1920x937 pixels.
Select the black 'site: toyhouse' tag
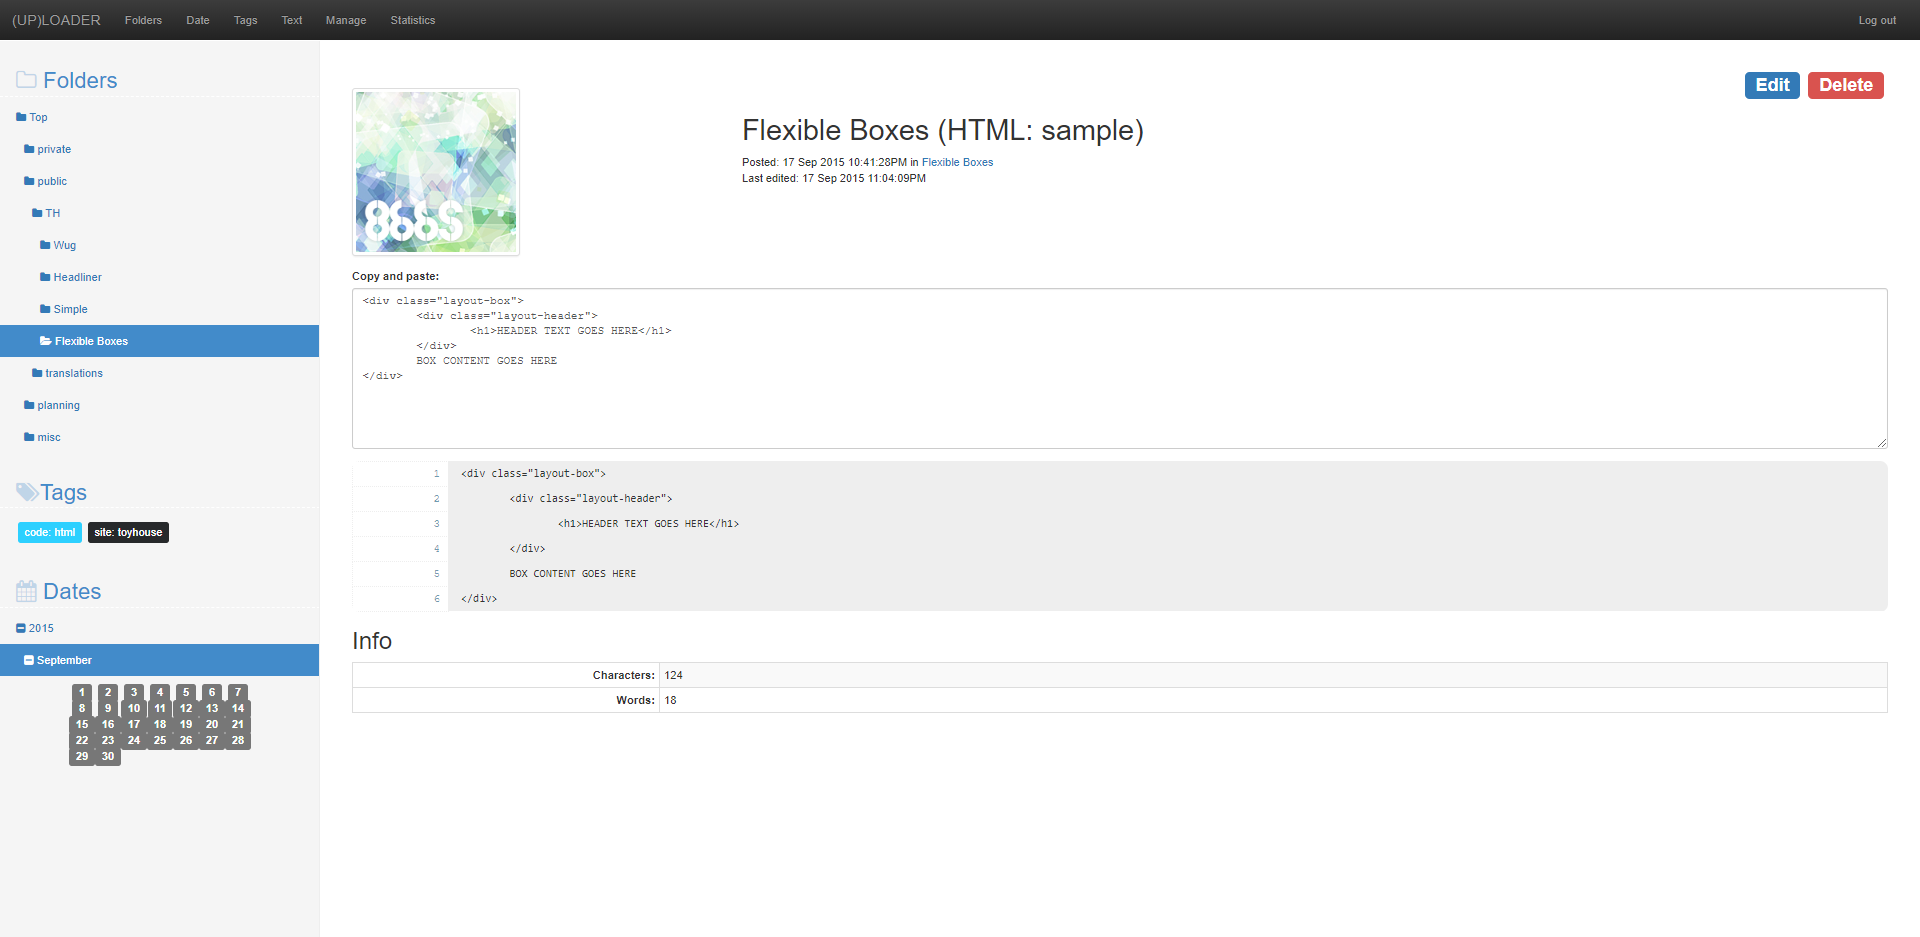(128, 532)
